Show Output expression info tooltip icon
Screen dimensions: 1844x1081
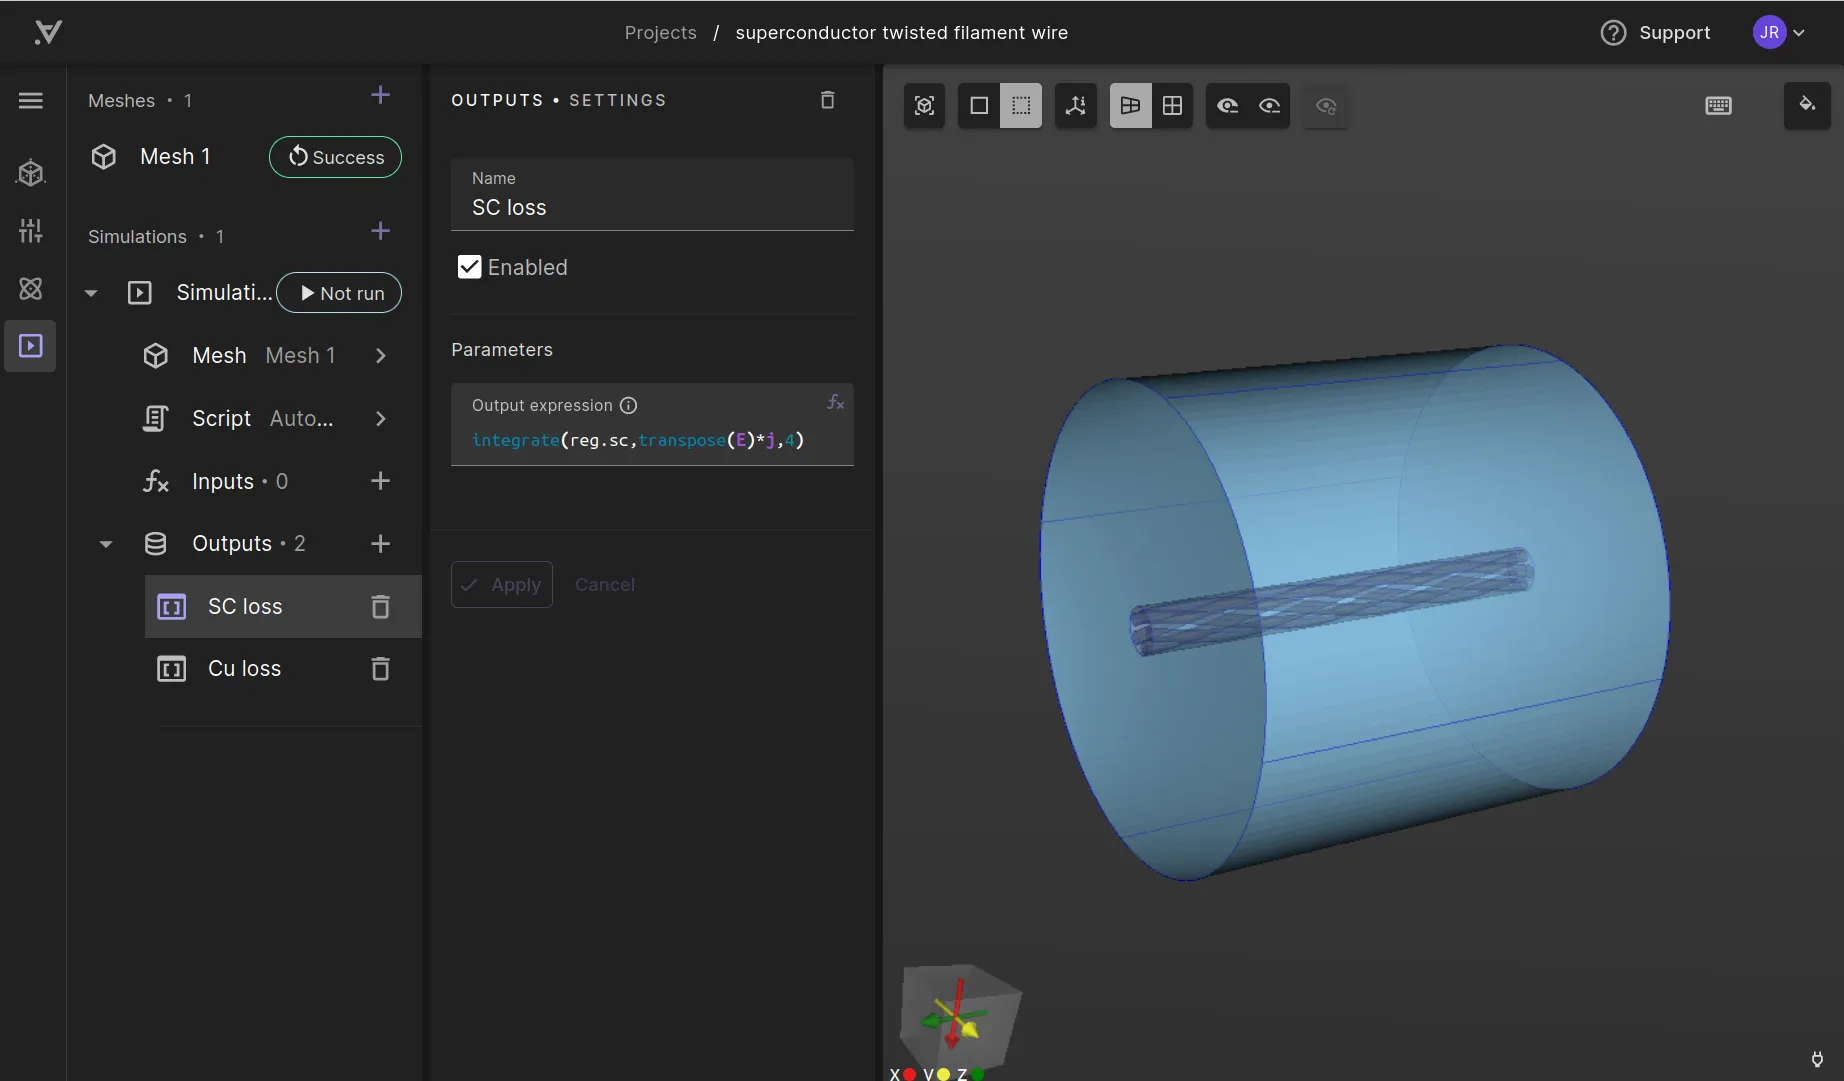click(x=628, y=405)
